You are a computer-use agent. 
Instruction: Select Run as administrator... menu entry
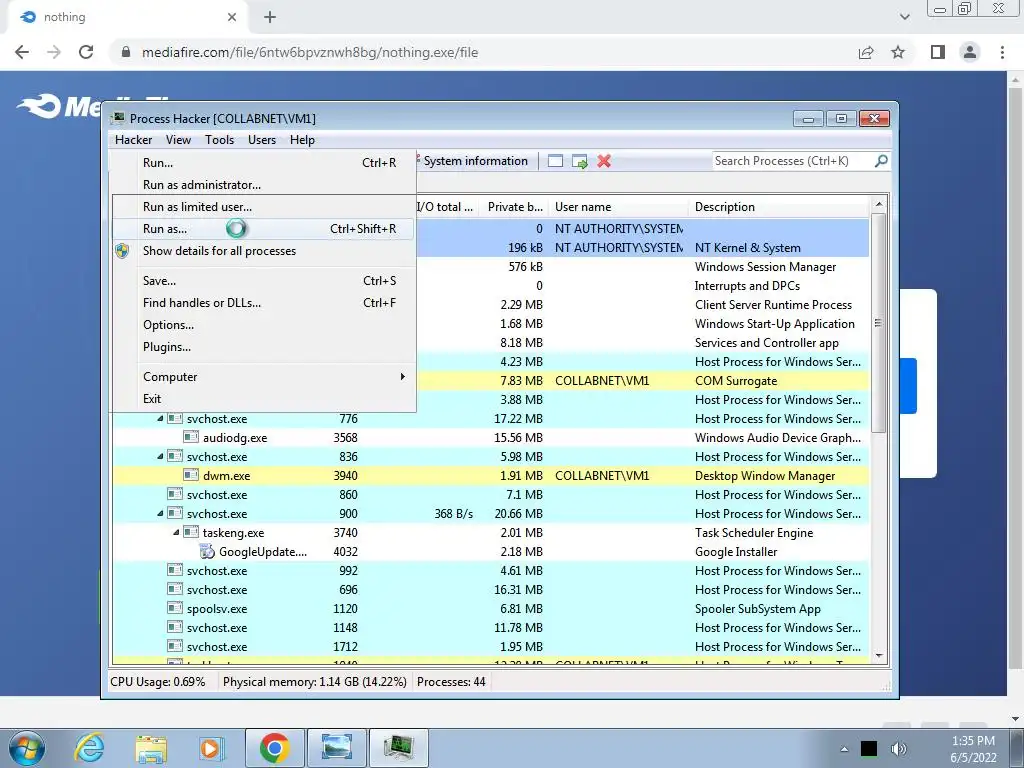tap(264, 185)
